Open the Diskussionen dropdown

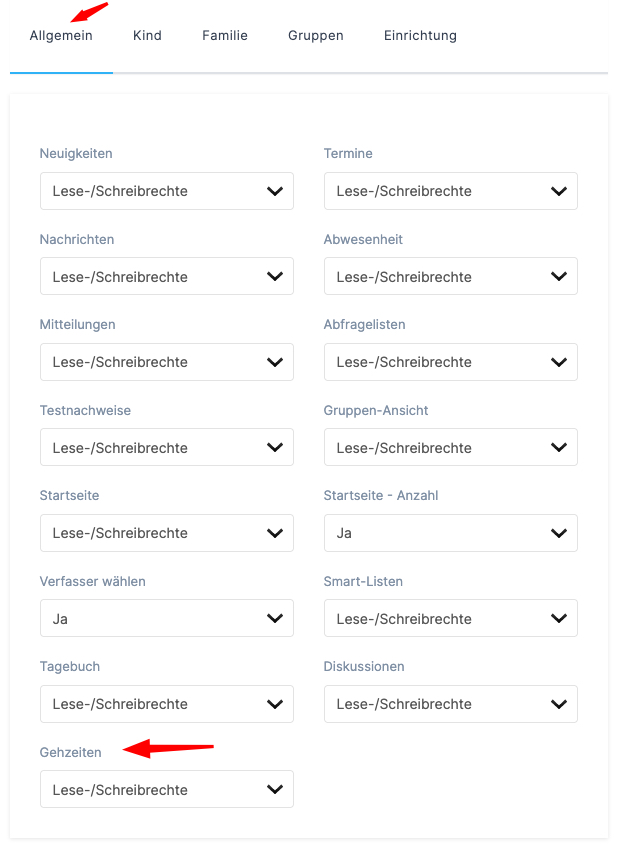(x=451, y=704)
